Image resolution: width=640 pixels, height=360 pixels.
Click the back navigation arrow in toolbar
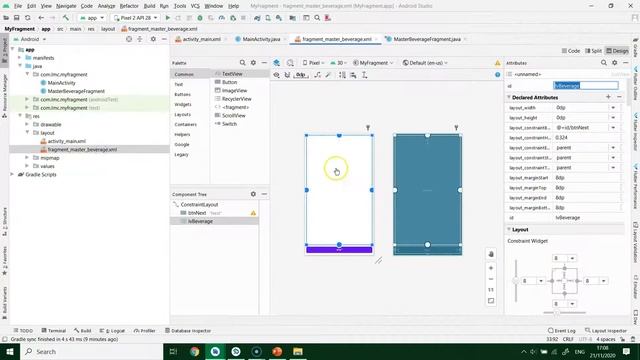(41, 18)
